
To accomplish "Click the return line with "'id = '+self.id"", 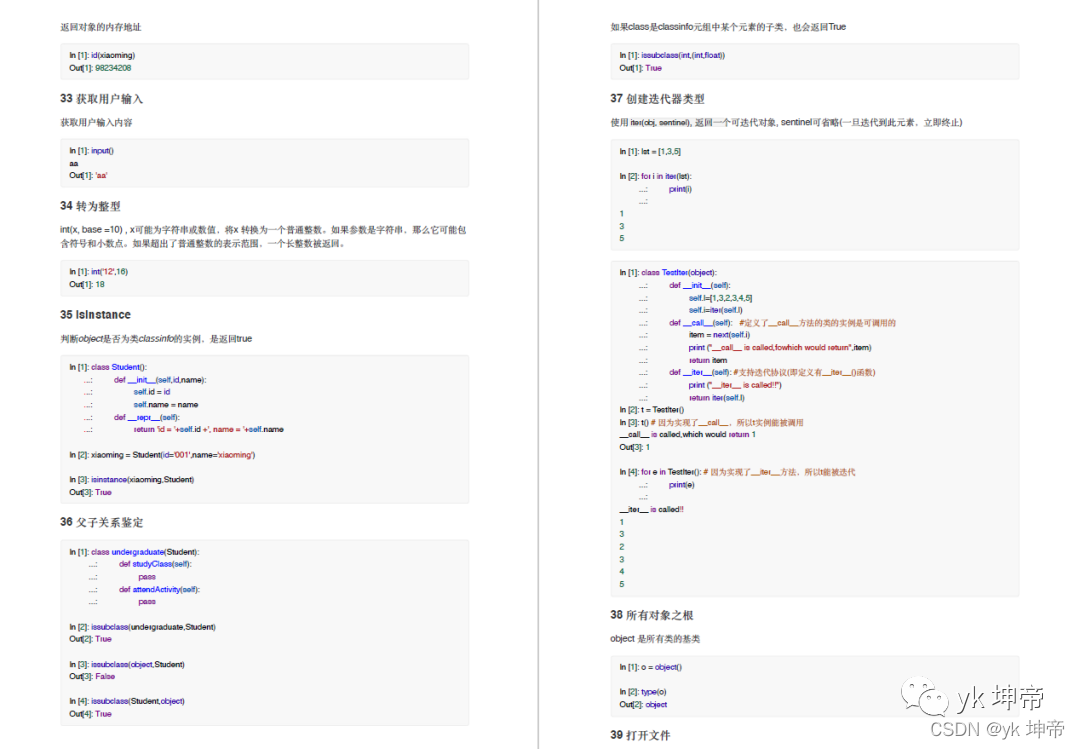I will [x=209, y=429].
